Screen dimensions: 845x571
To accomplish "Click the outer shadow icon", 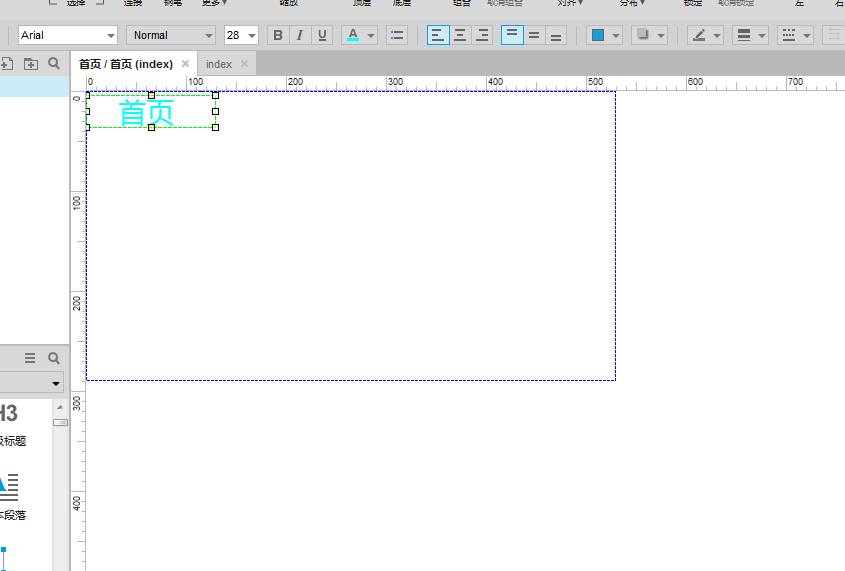I will point(642,35).
